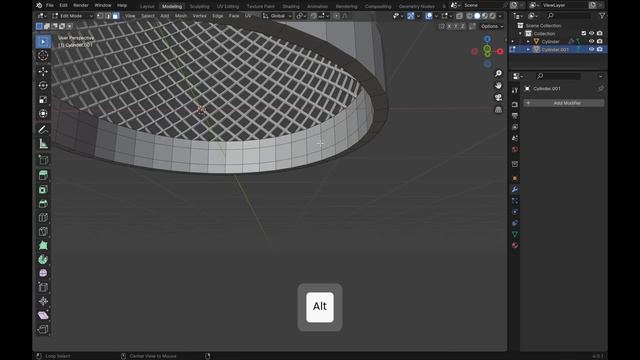Viewport: 640px width, 360px height.
Task: Open the Mesh menu
Action: (x=181, y=16)
